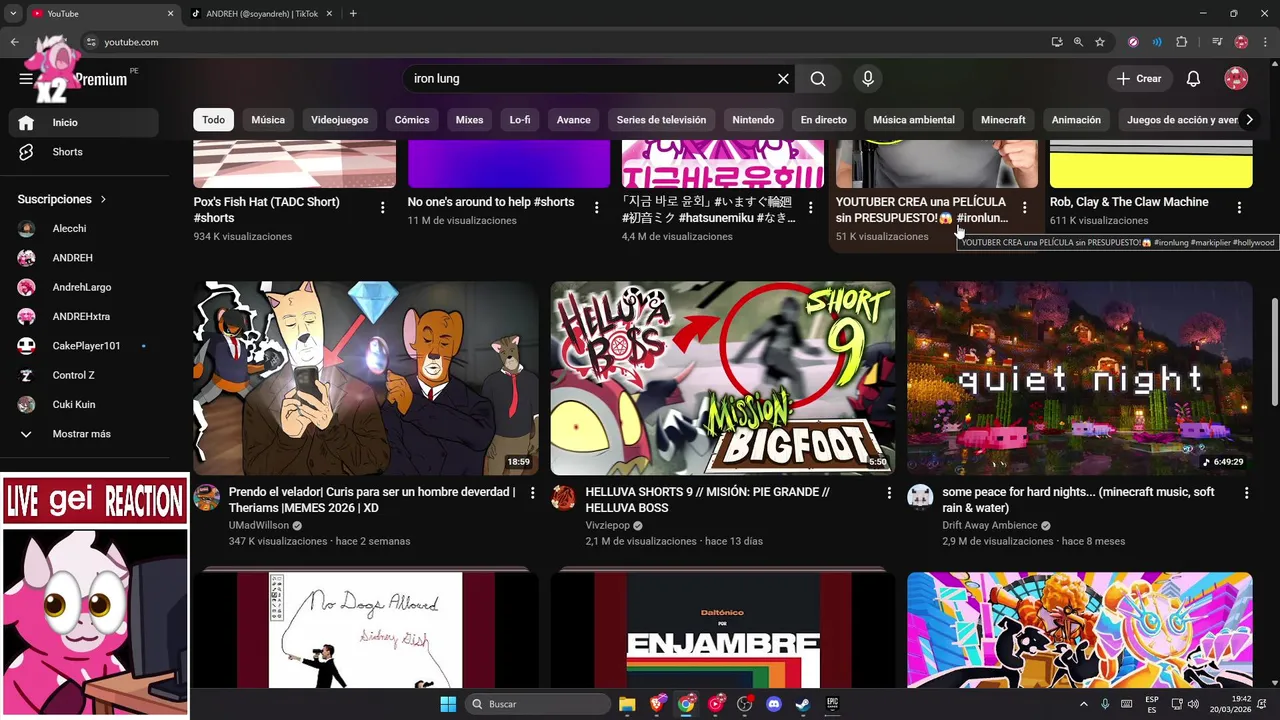
Task: Open the browser extensions puzzle icon
Action: point(1182,42)
